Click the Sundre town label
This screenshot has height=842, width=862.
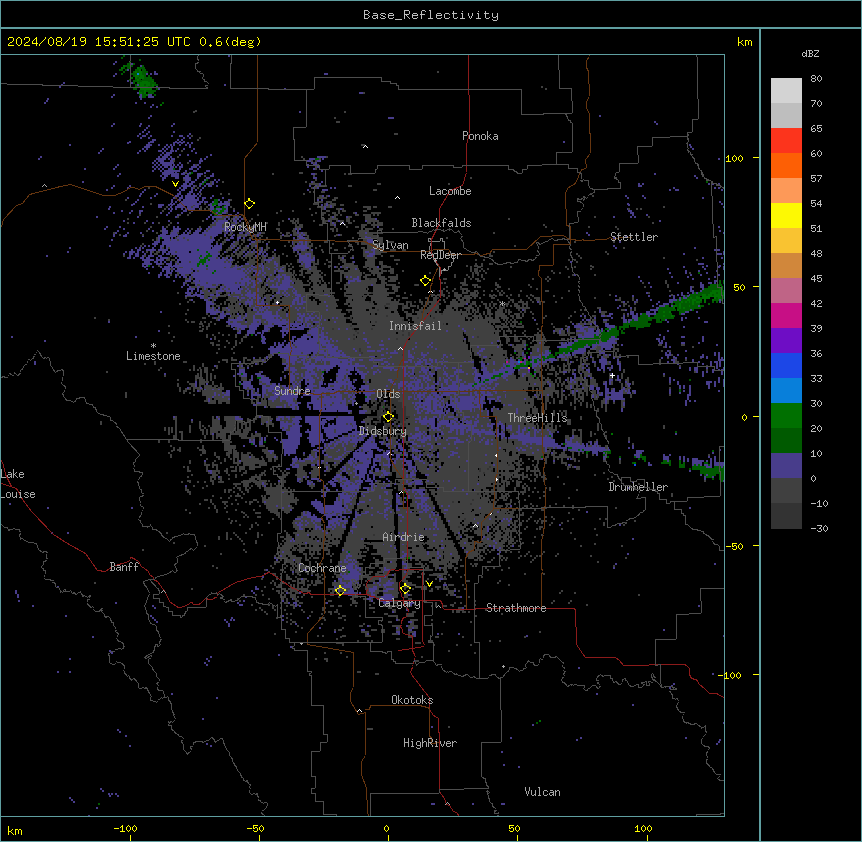(292, 391)
